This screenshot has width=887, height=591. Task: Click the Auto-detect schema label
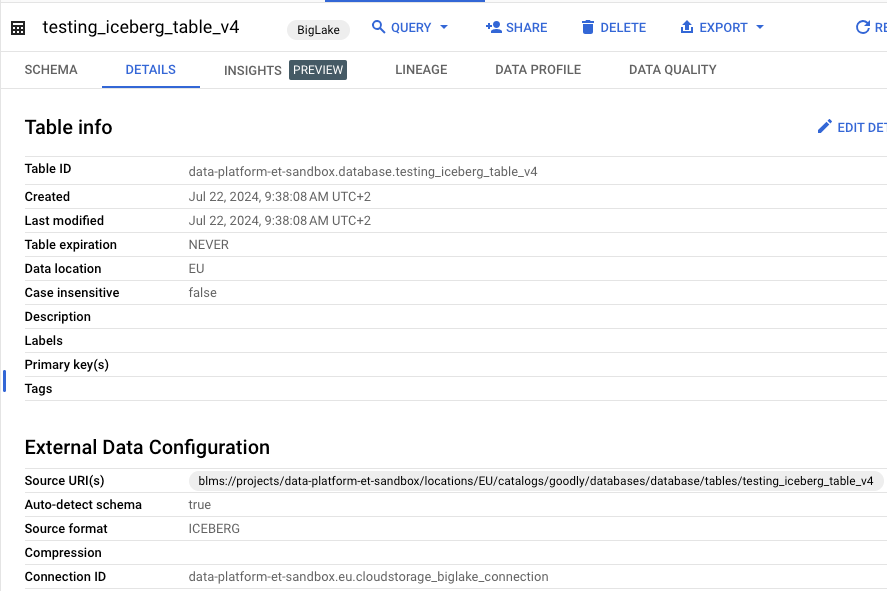point(83,504)
